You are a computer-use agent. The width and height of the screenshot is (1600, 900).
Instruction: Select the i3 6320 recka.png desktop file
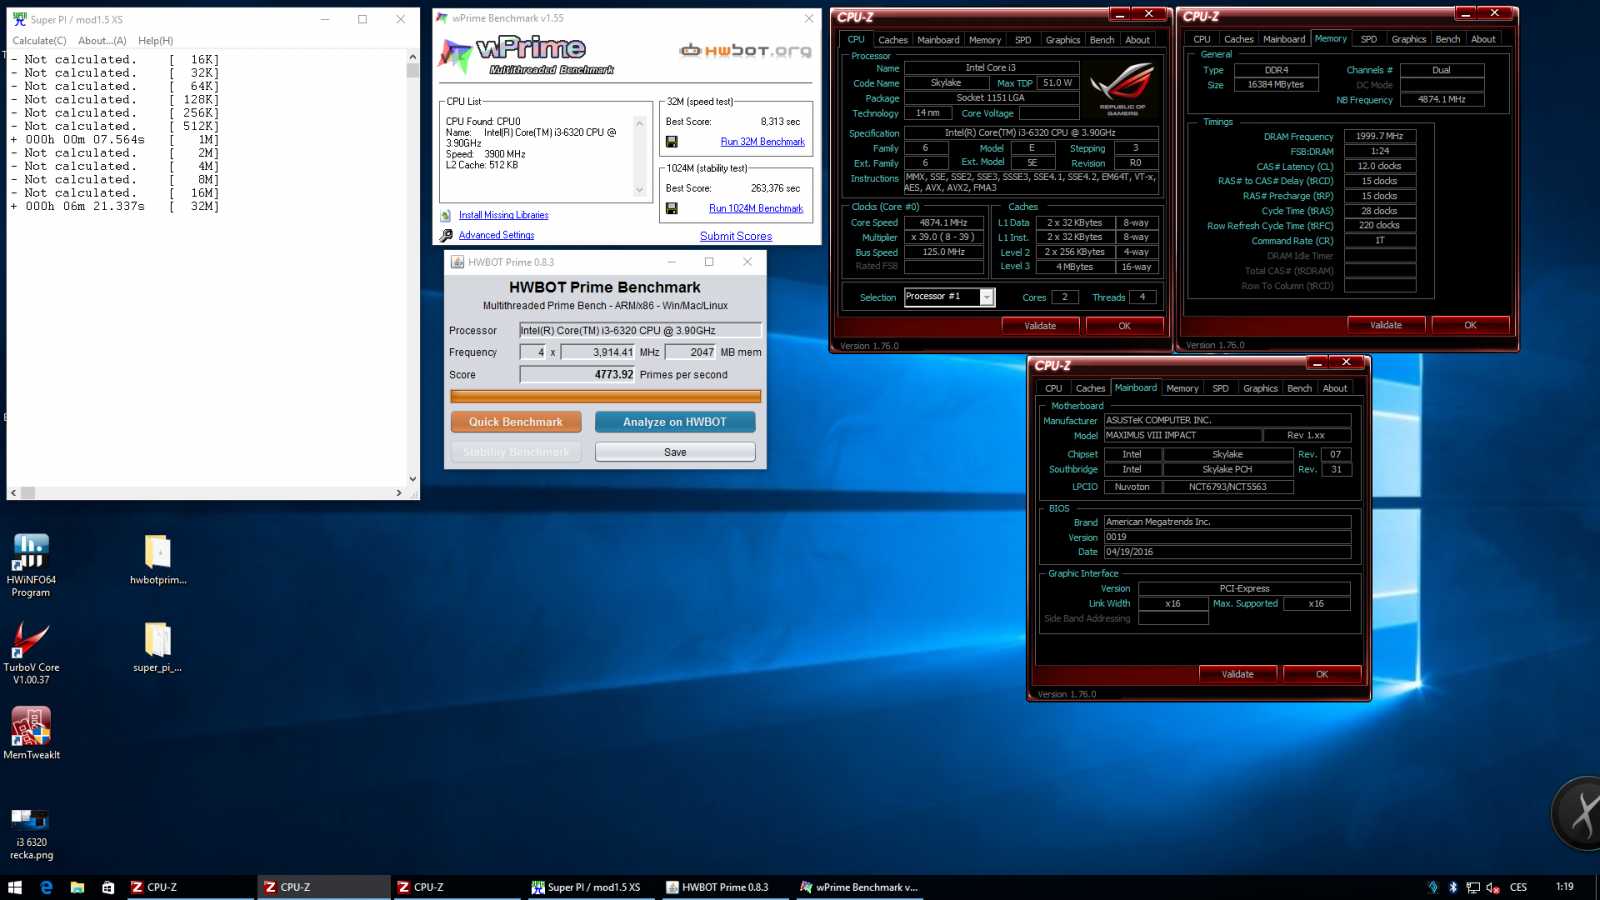31,834
